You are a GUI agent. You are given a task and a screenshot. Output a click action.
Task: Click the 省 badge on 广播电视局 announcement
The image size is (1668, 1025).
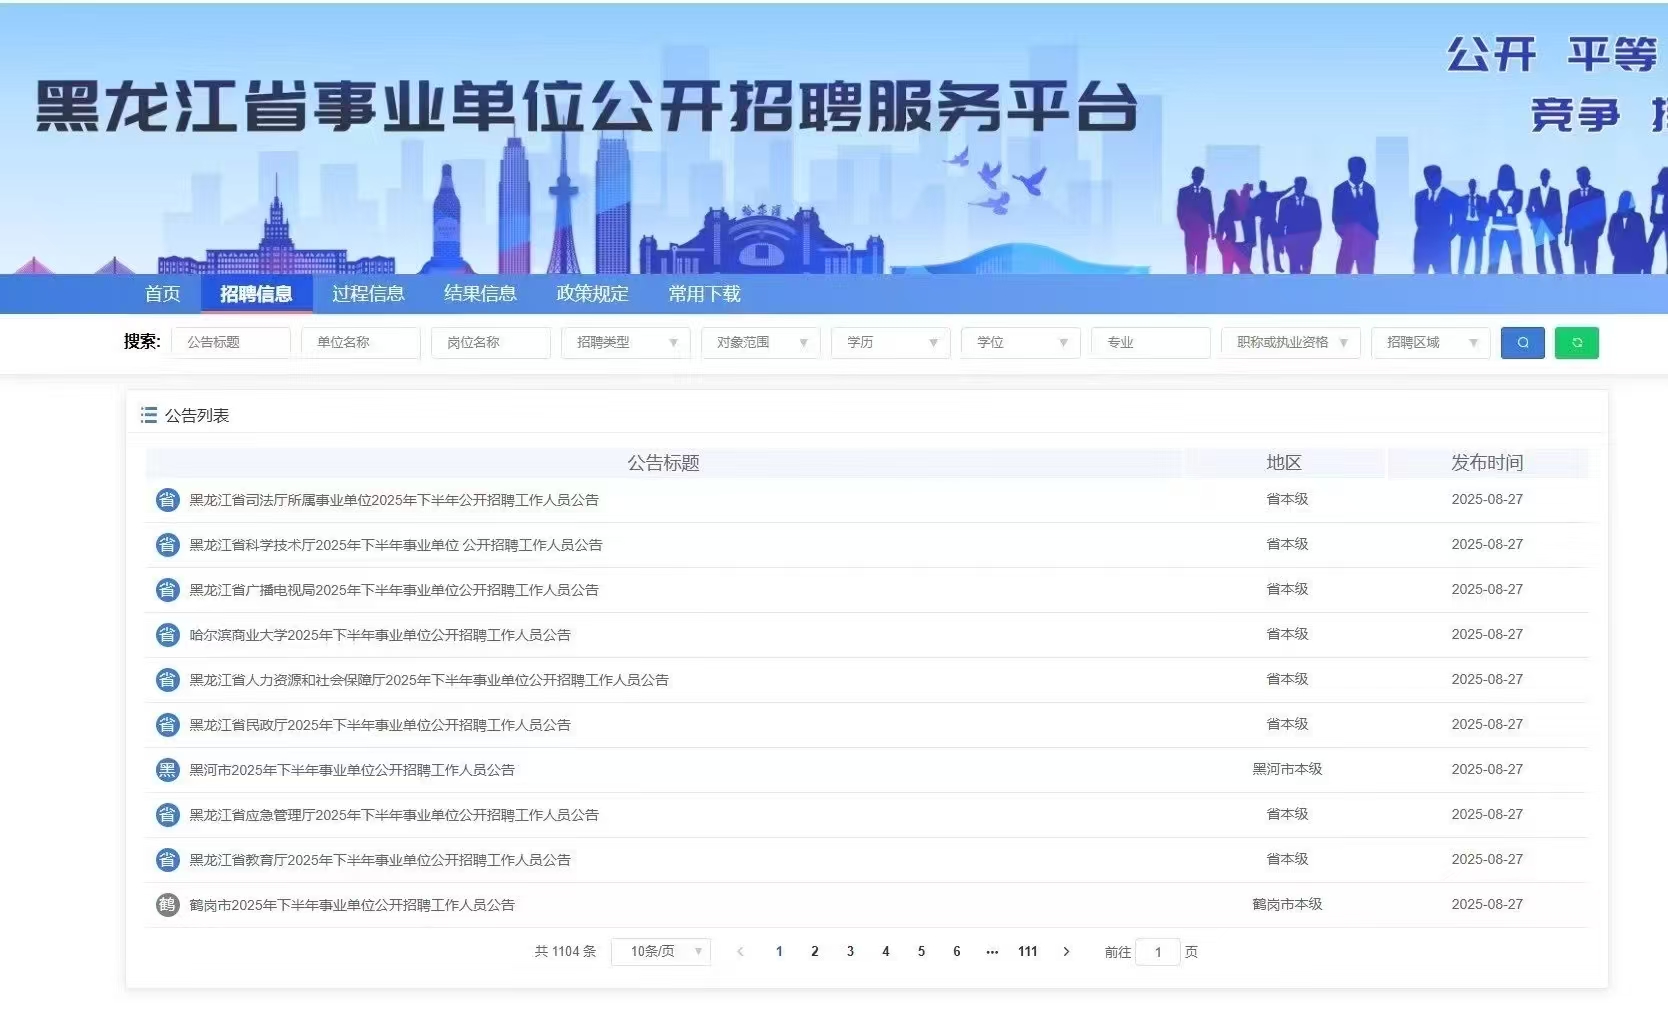click(166, 589)
